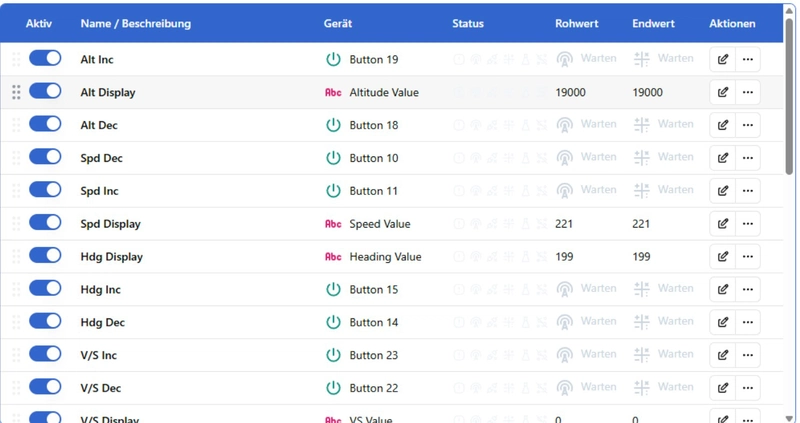The width and height of the screenshot is (800, 423).
Task: Disable the Alt Inc active toggle
Action: click(45, 59)
